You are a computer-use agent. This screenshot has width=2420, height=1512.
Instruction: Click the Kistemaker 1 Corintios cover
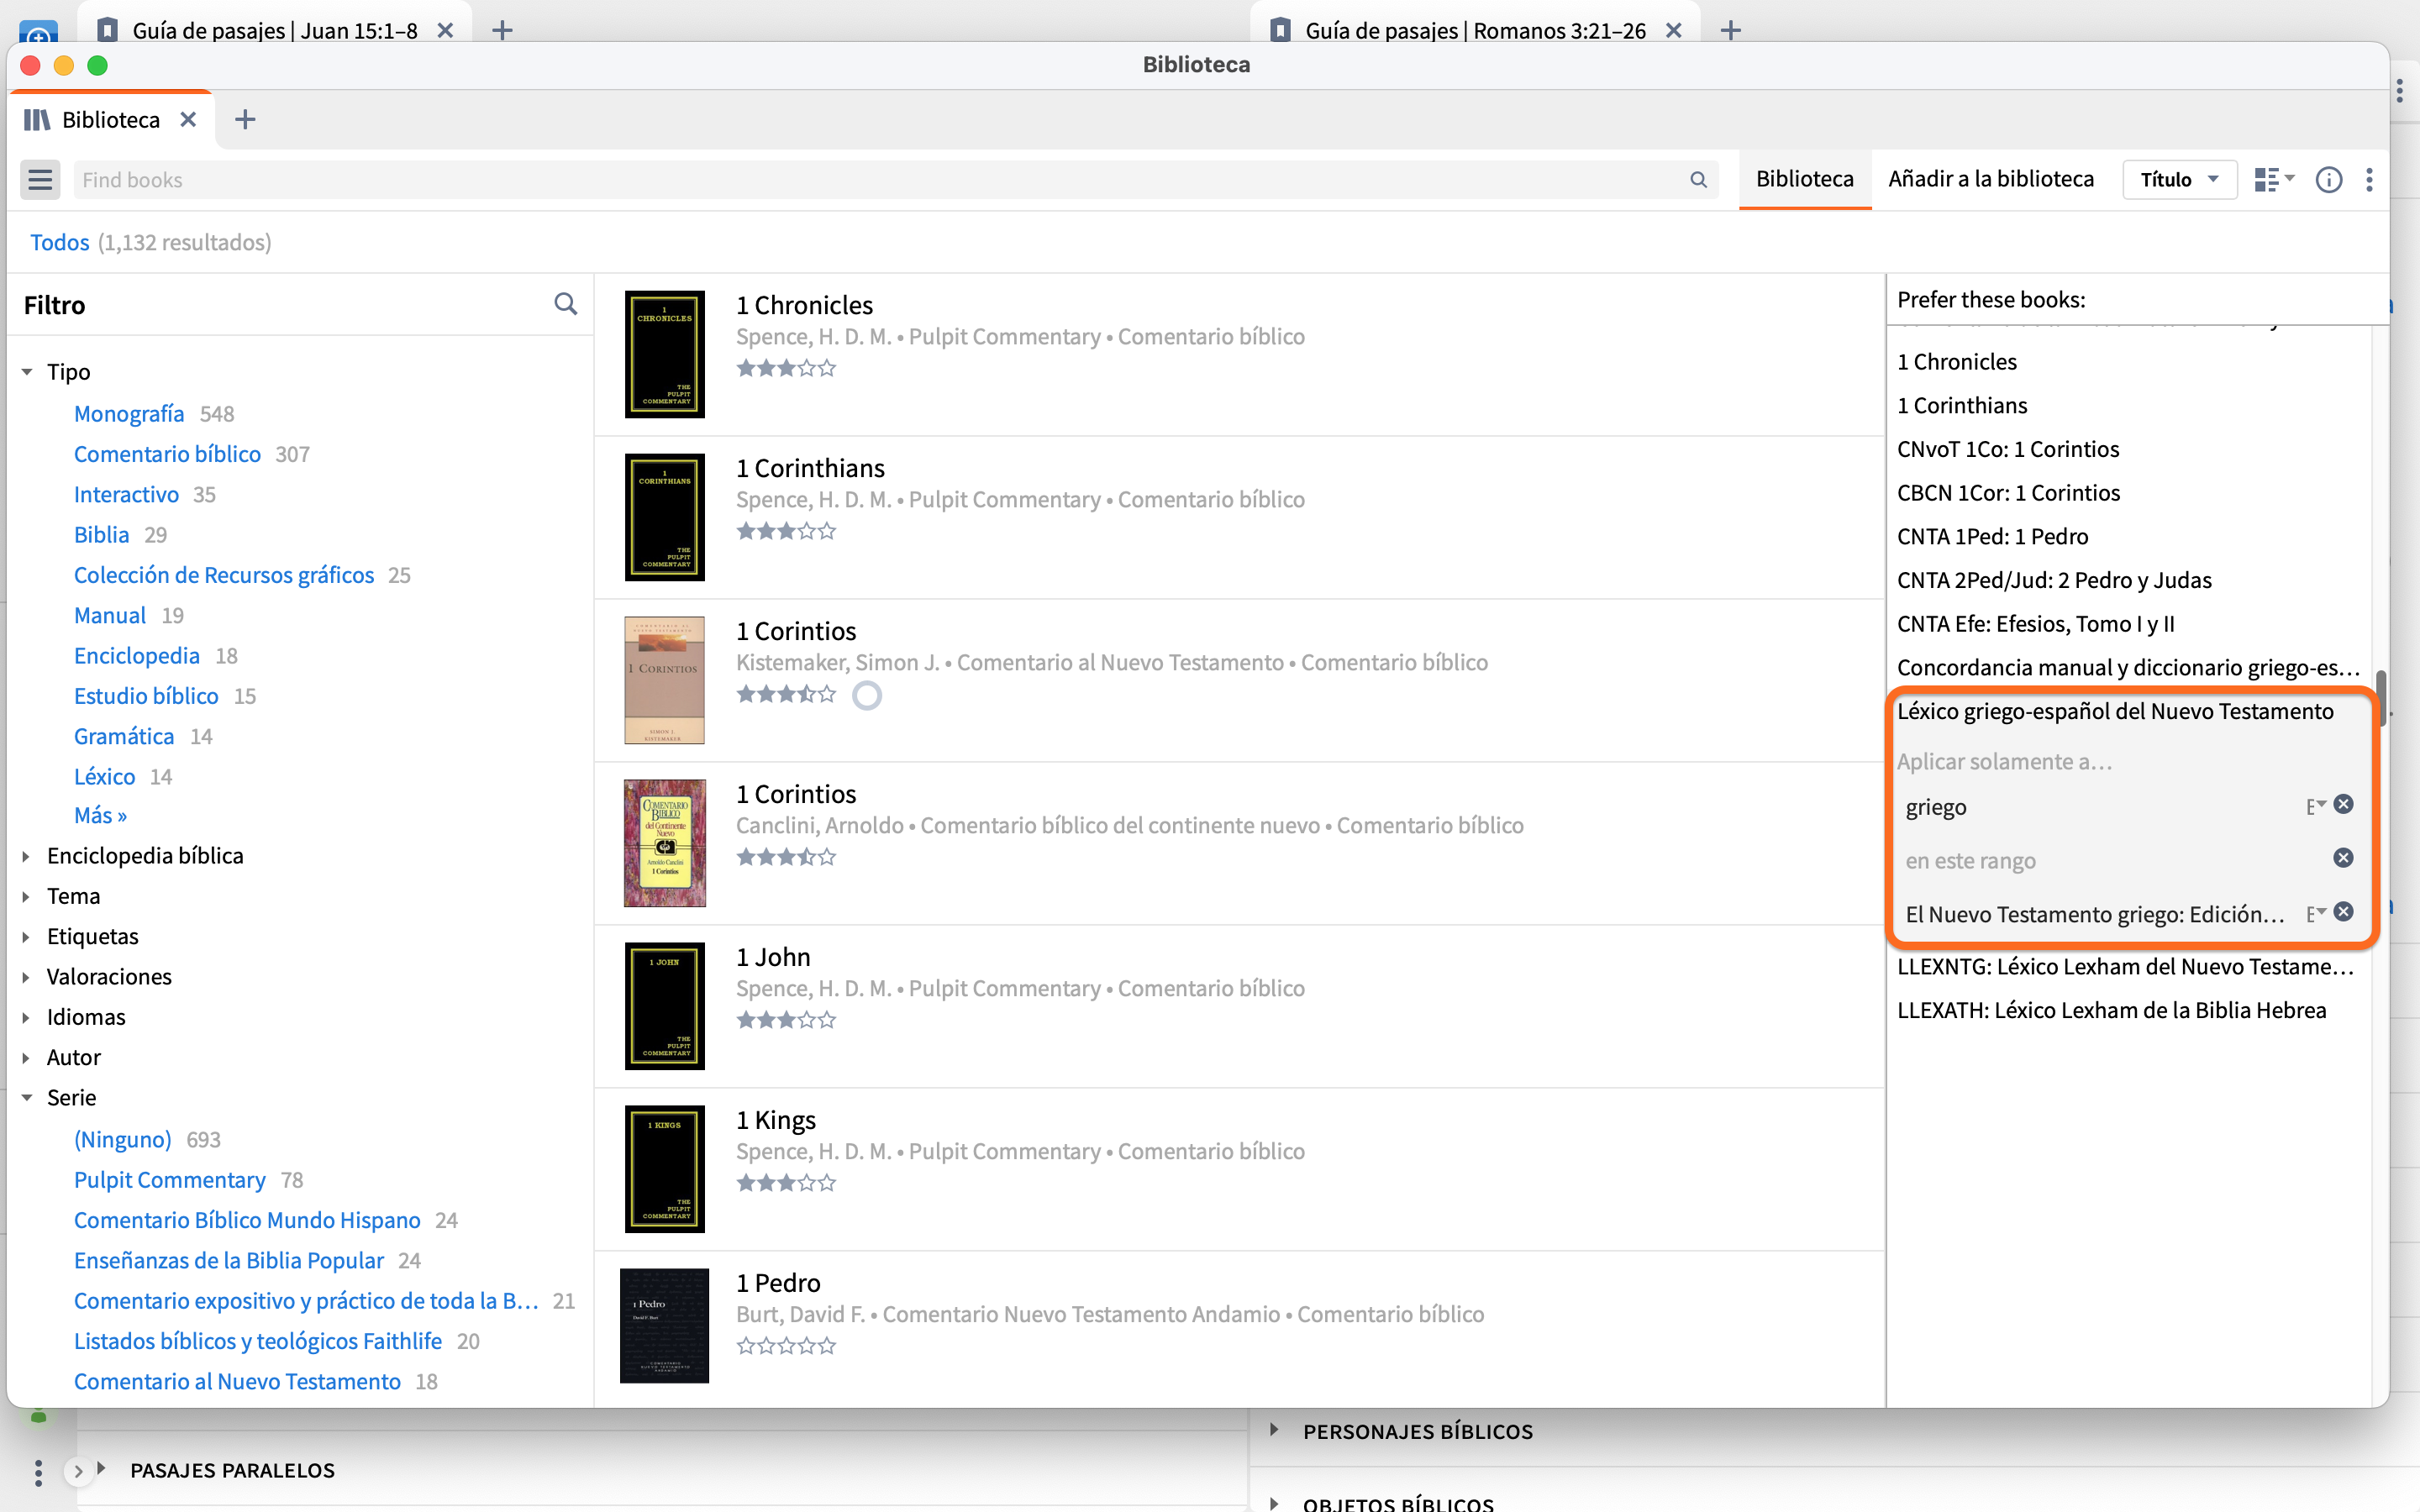point(665,680)
